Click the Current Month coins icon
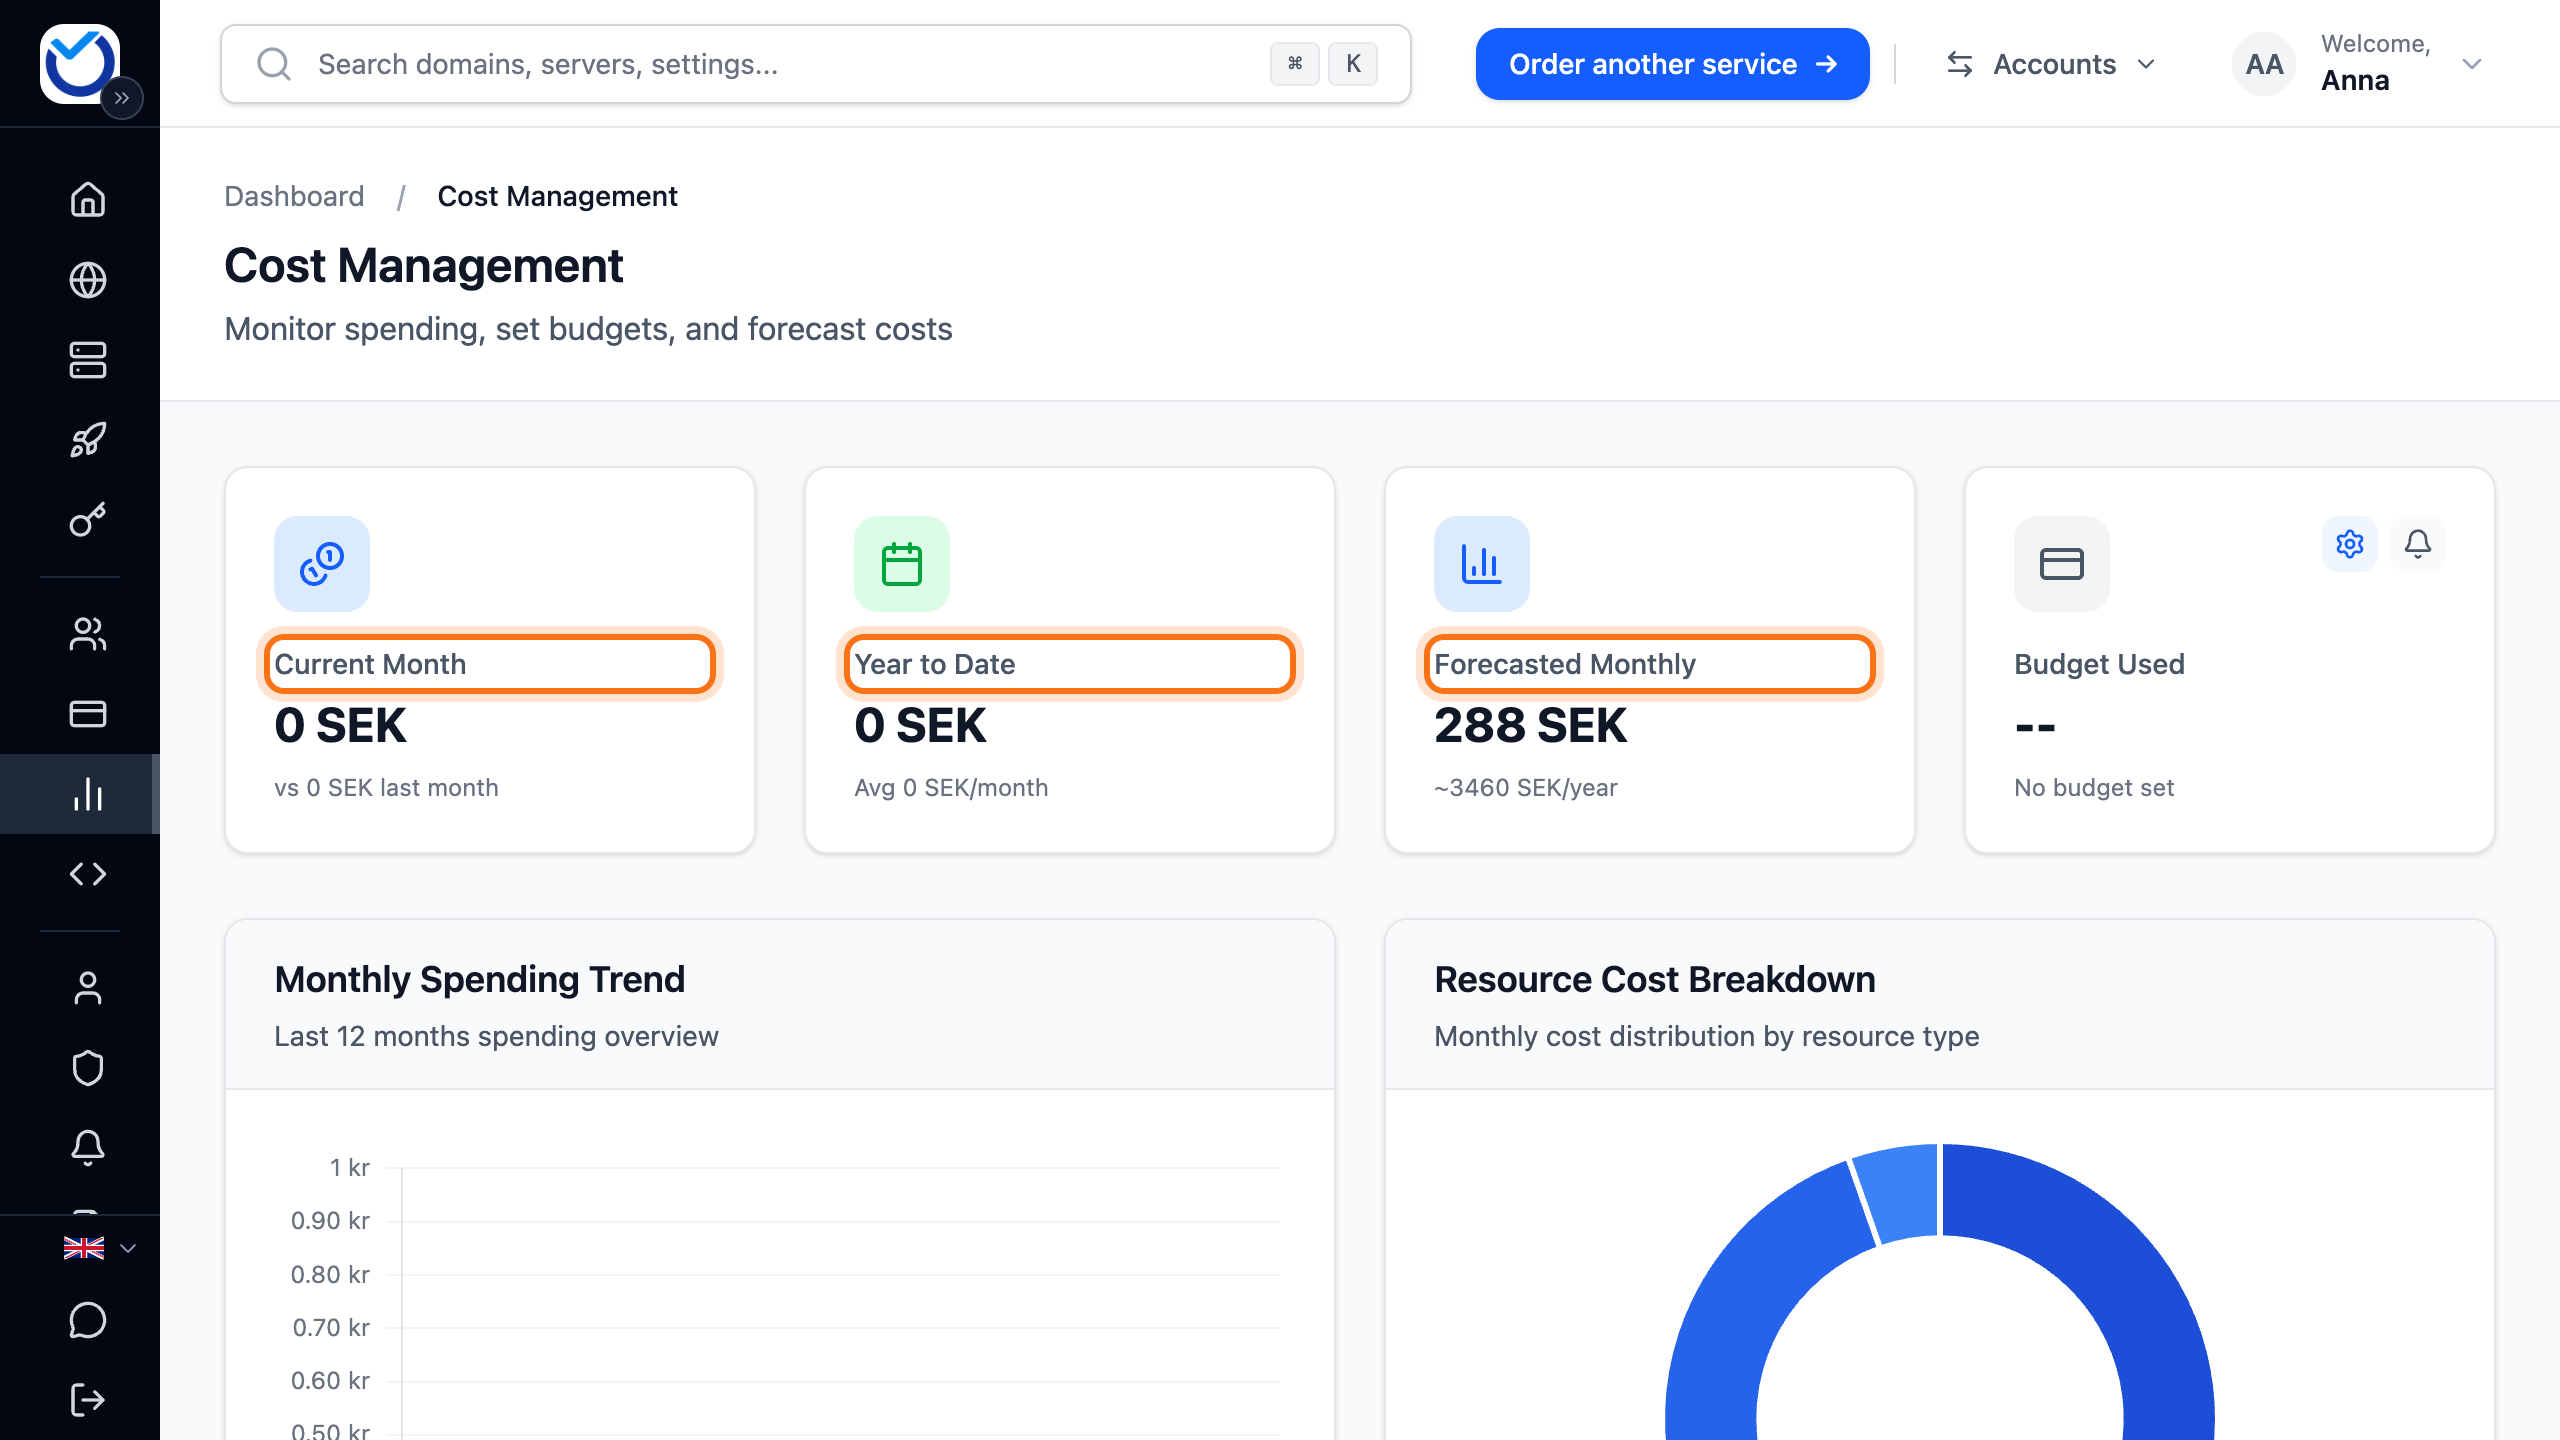Viewport: 2560px width, 1440px height. pos(322,564)
